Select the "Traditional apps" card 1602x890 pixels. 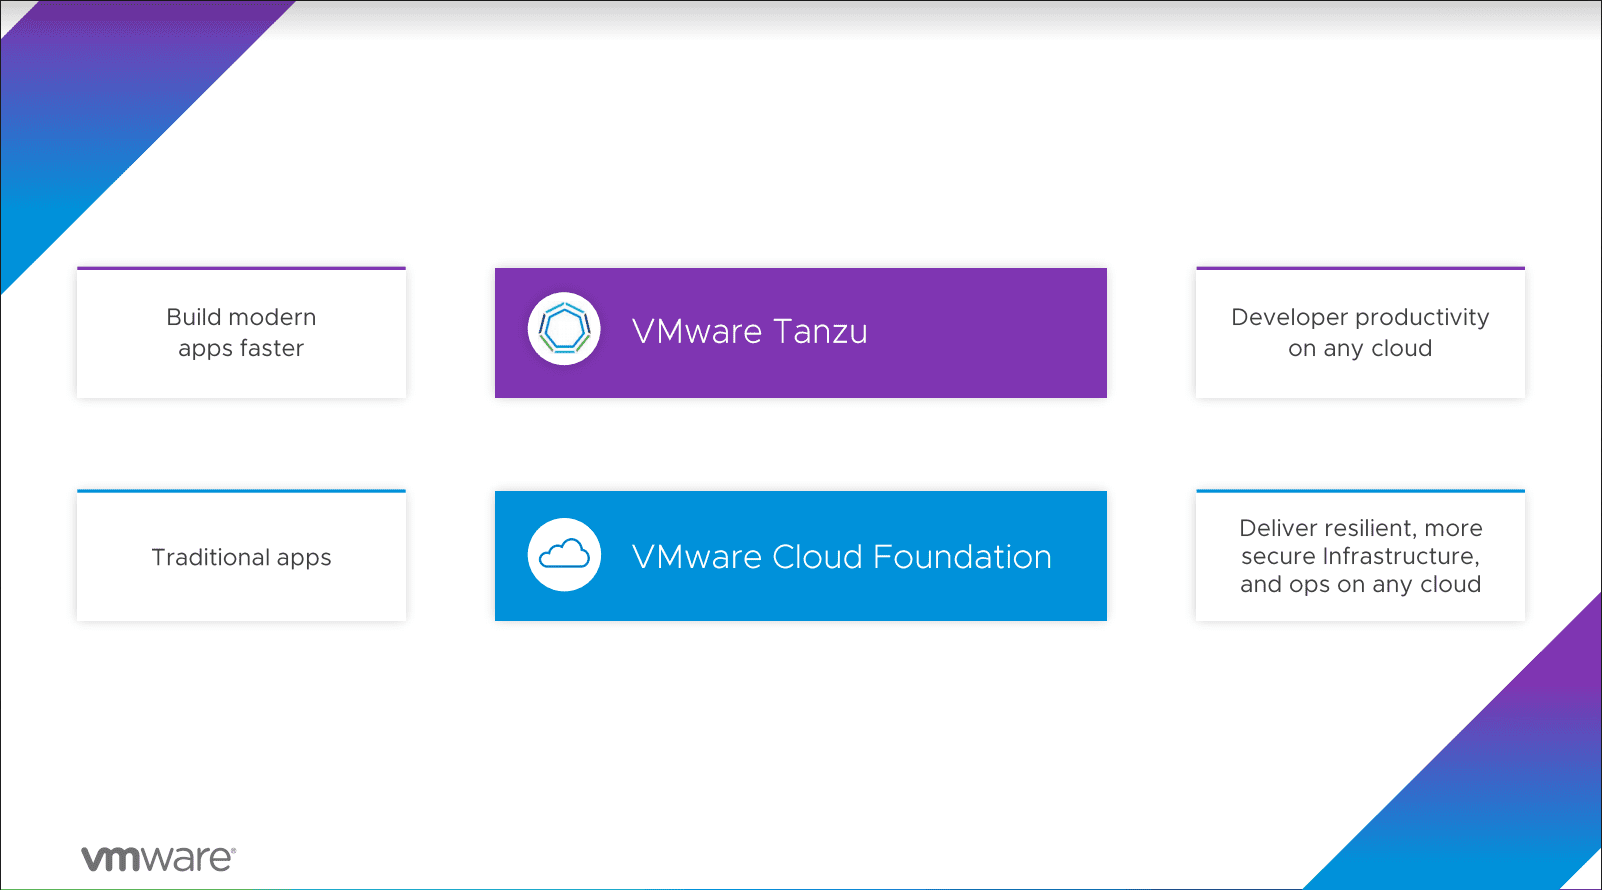(241, 557)
